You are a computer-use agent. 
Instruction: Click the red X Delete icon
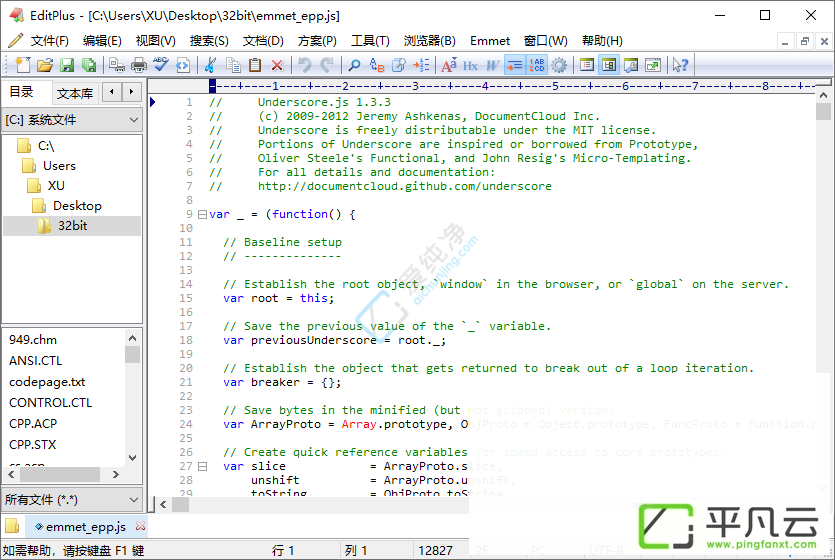tap(277, 65)
